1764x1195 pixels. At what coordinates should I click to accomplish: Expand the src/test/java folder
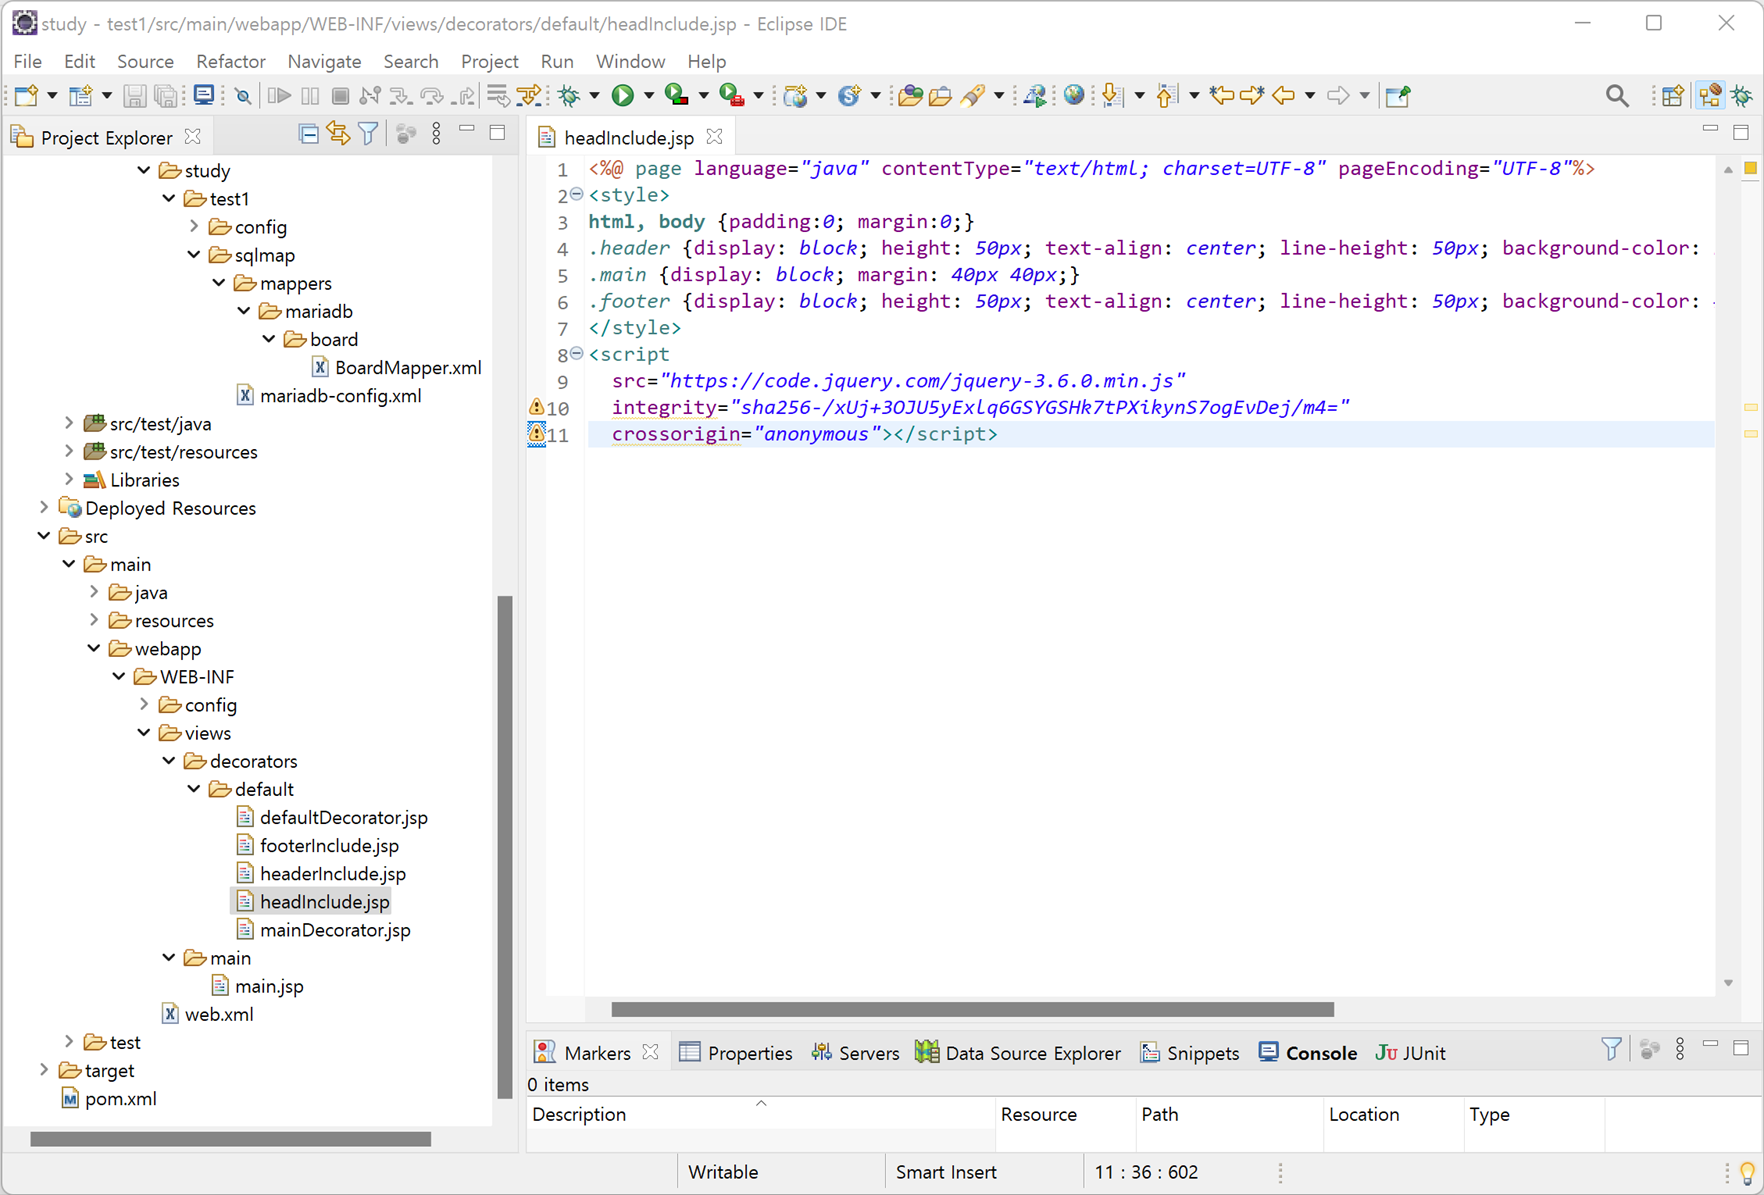click(69, 423)
